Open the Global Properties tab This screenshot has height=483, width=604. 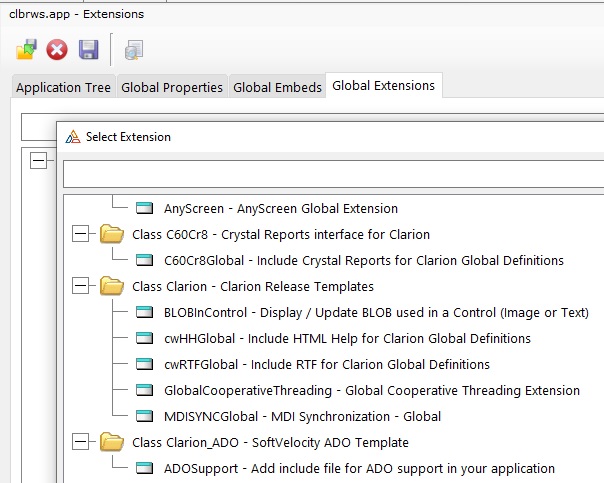[172, 87]
